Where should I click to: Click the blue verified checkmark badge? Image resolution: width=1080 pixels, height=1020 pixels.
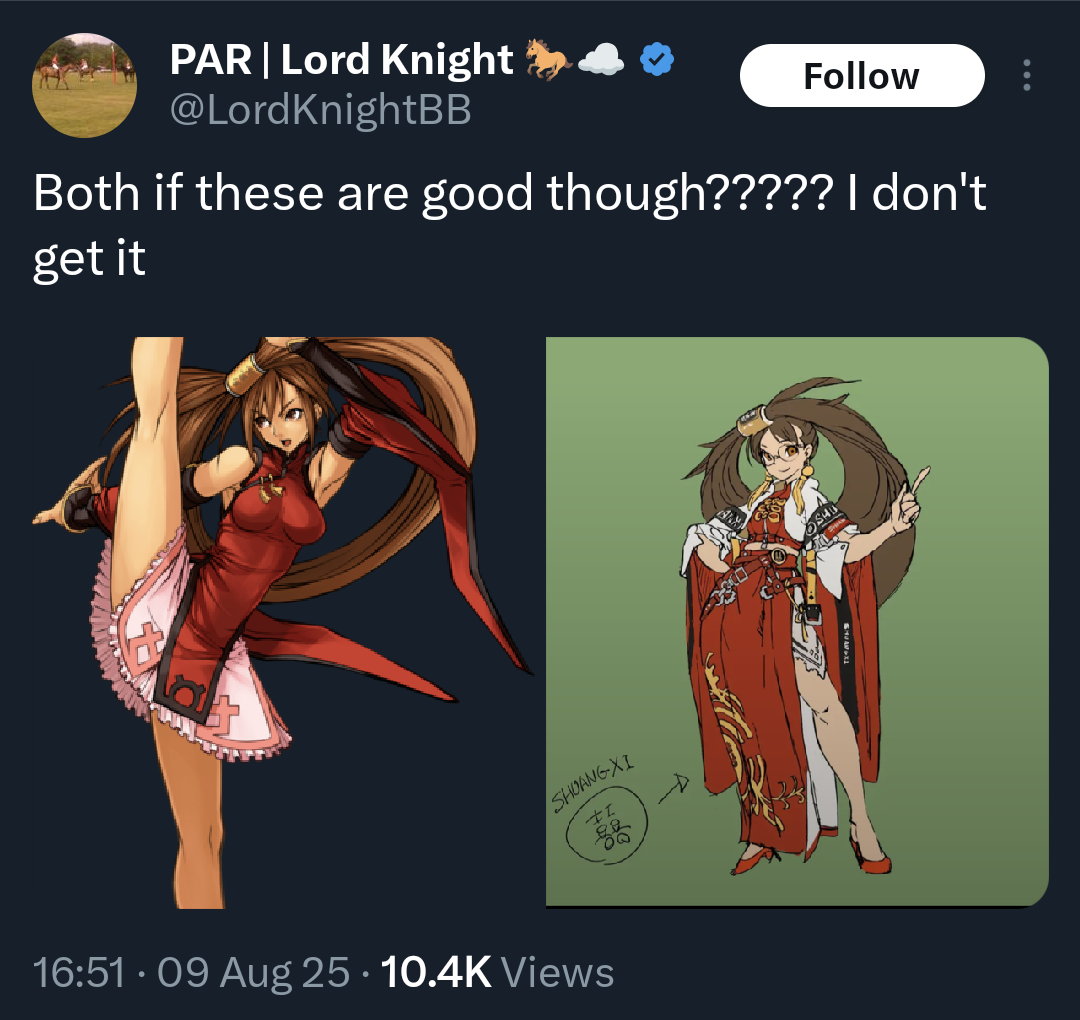(x=656, y=59)
